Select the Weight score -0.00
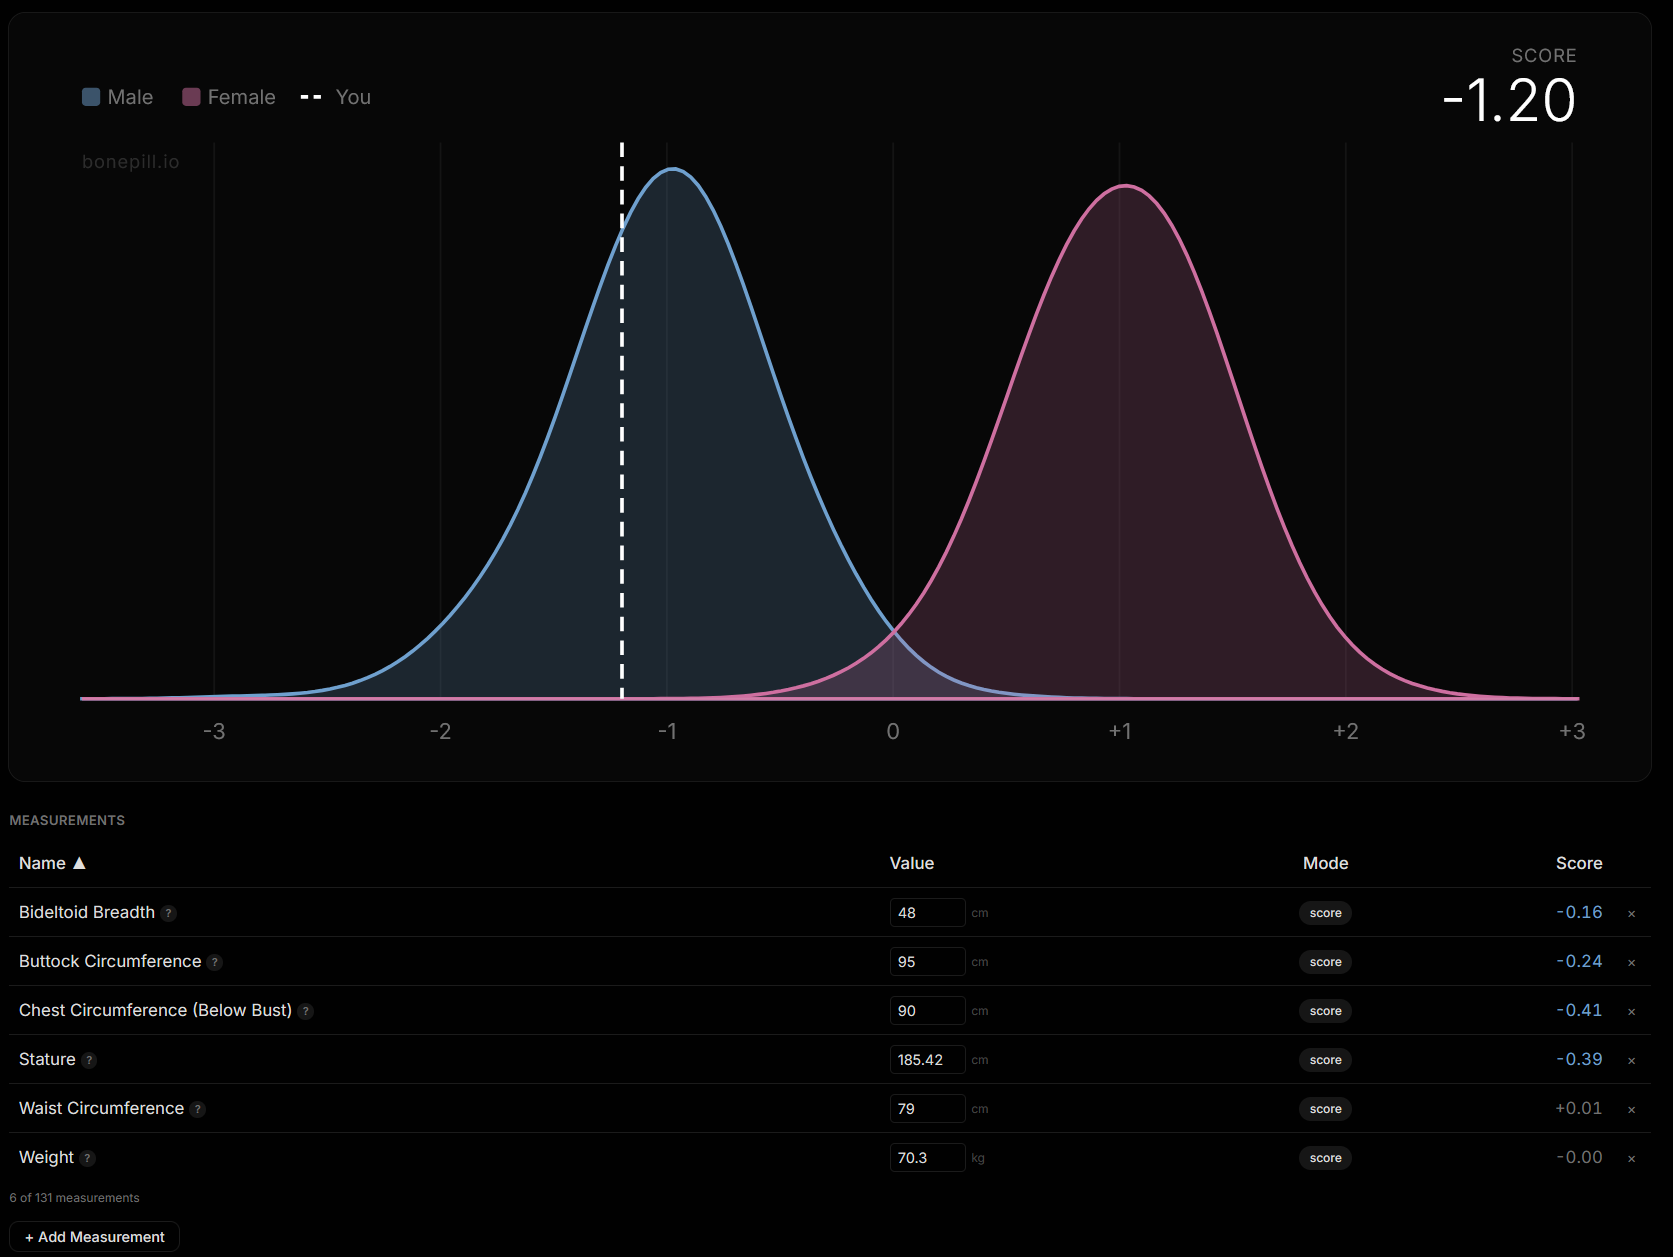Screen dimensions: 1673x1257 point(1579,1157)
